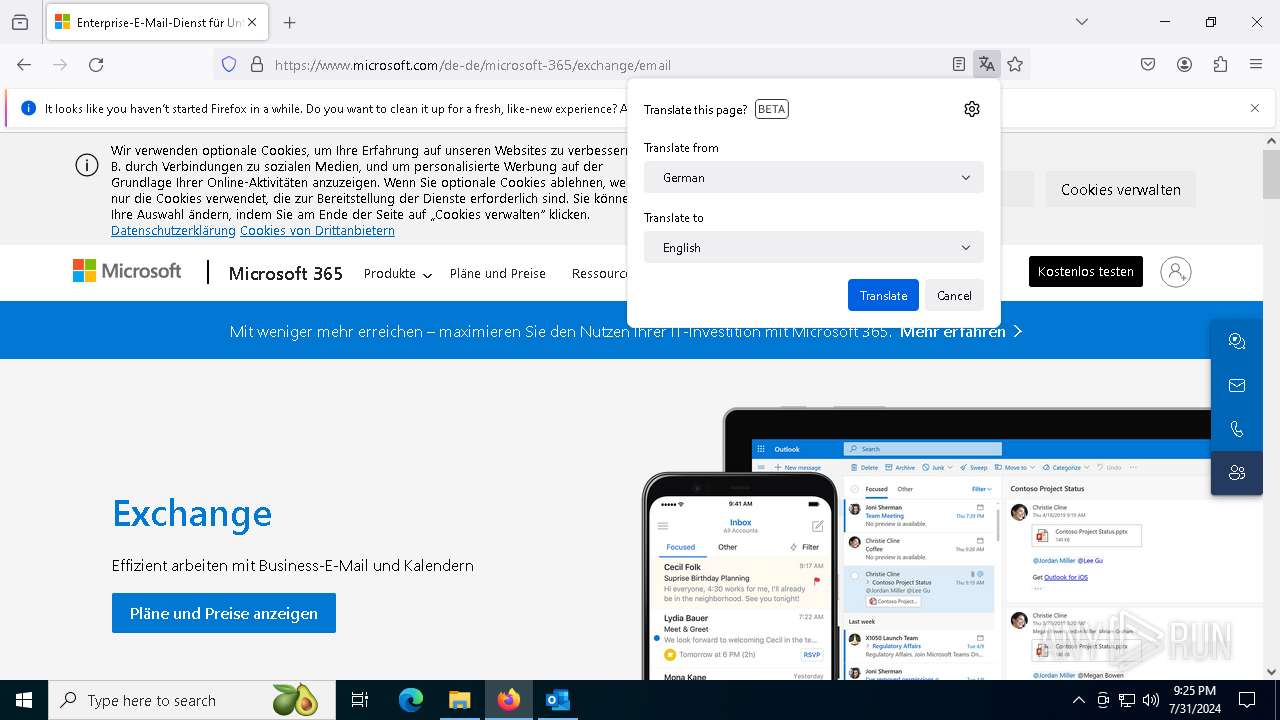Click the translate page icon
This screenshot has width=1280, height=720.
point(987,64)
